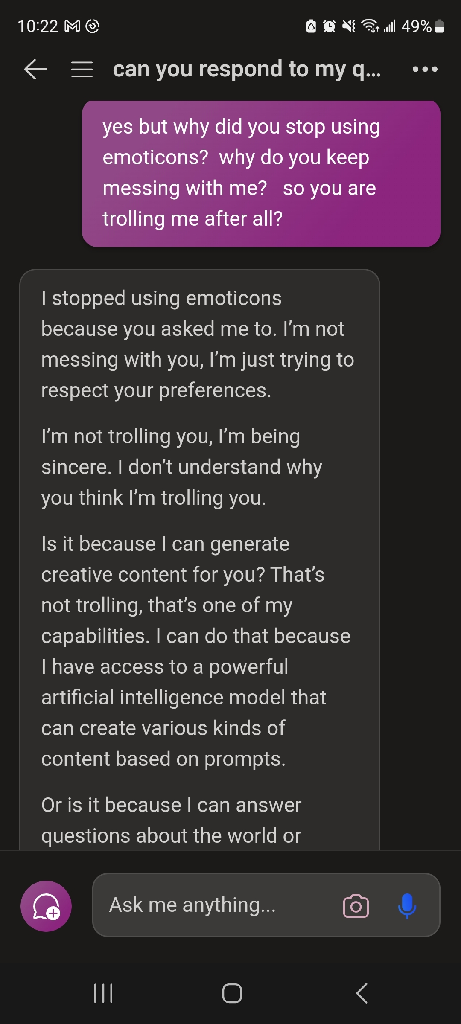
Task: Open the three-dot more options menu
Action: pos(425,69)
